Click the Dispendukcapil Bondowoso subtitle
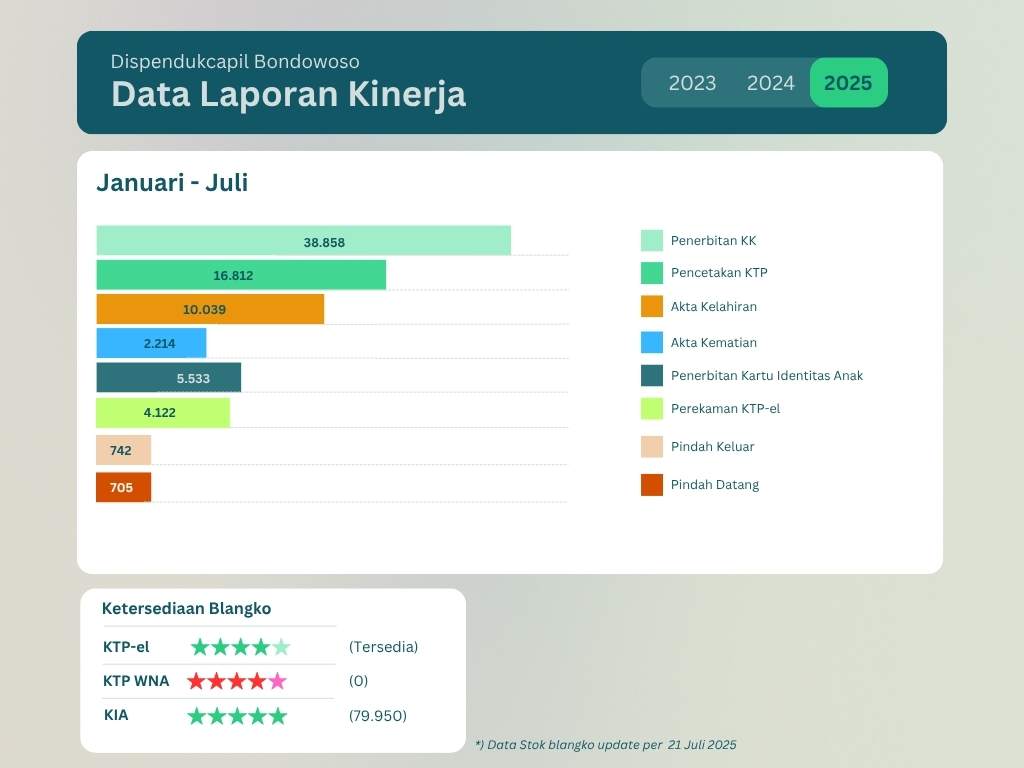The width and height of the screenshot is (1024, 768). (x=235, y=61)
